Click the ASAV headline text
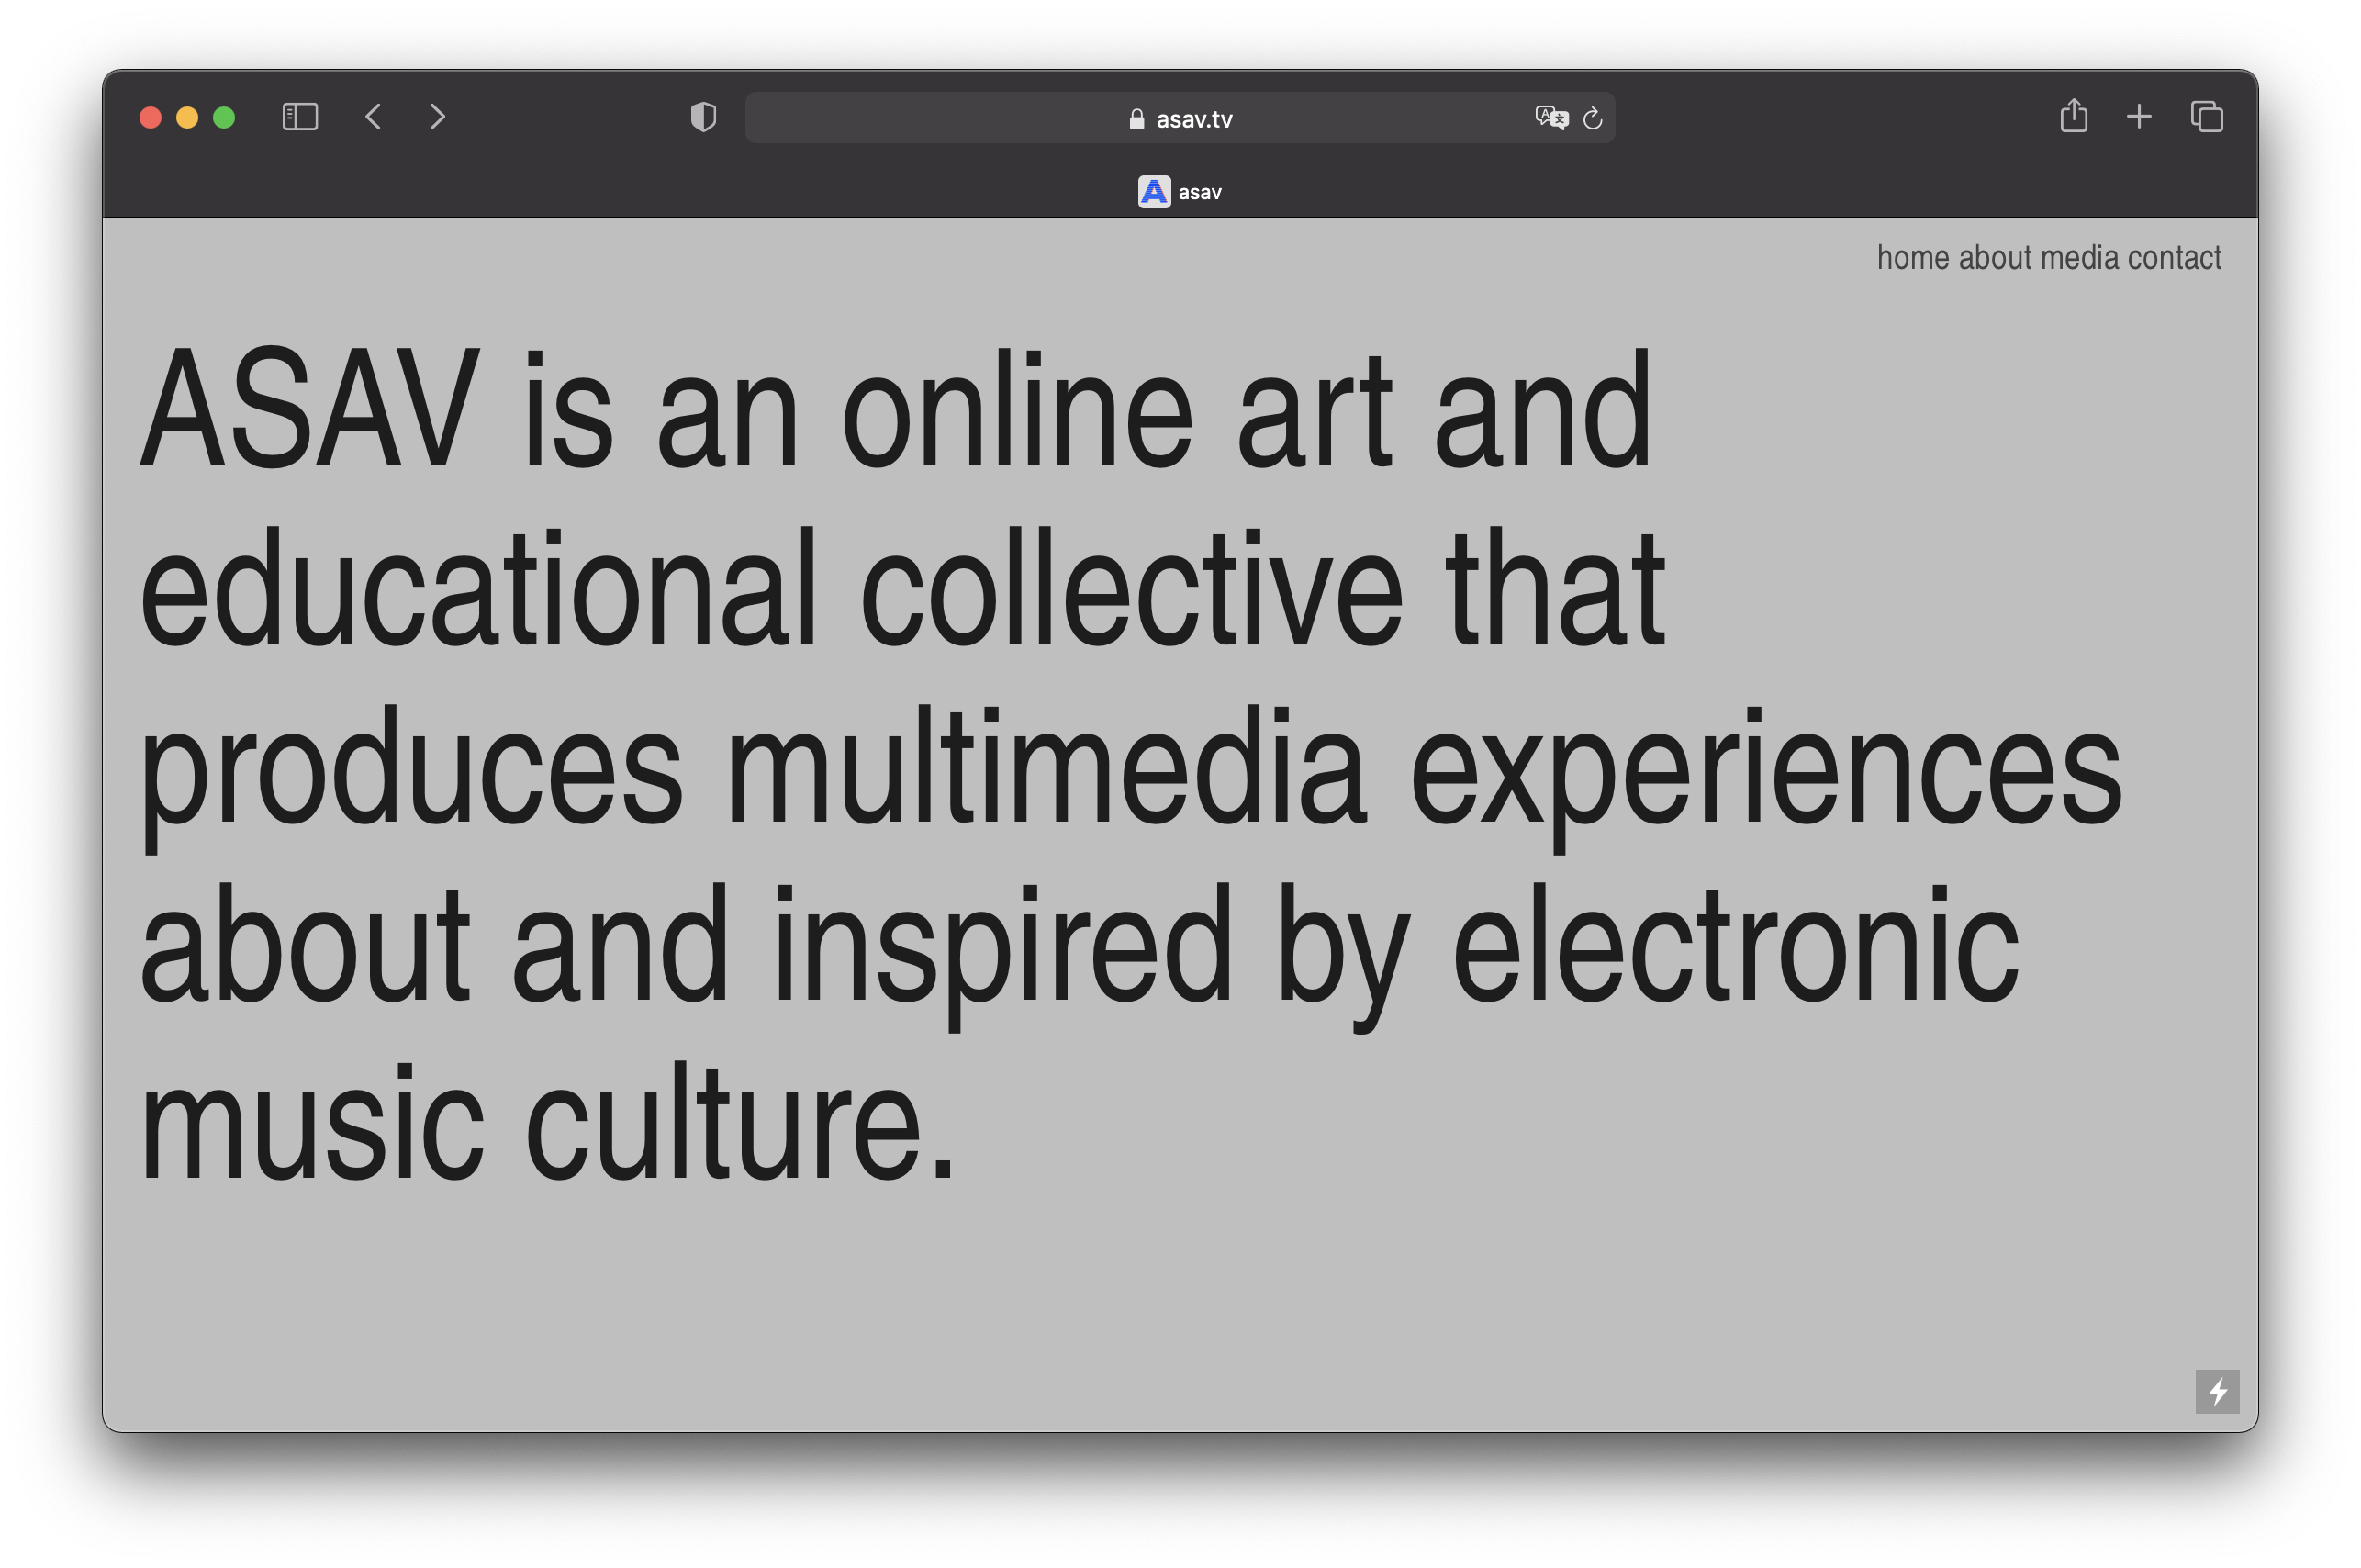This screenshot has width=2361, height=1568. click(x=1130, y=765)
